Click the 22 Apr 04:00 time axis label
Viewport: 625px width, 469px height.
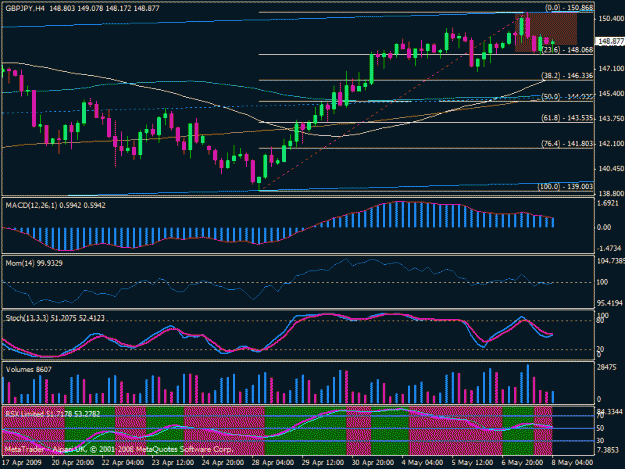pos(123,463)
